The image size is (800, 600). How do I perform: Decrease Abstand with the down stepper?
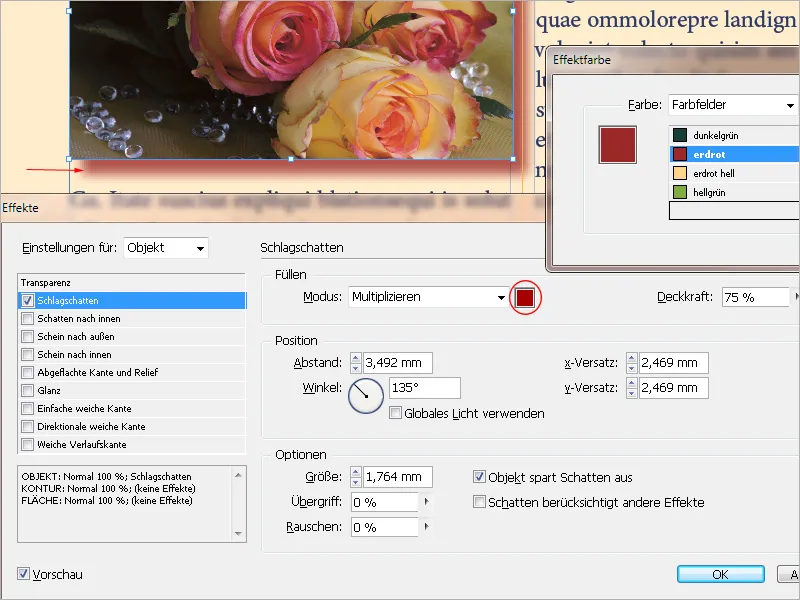pyautogui.click(x=356, y=368)
